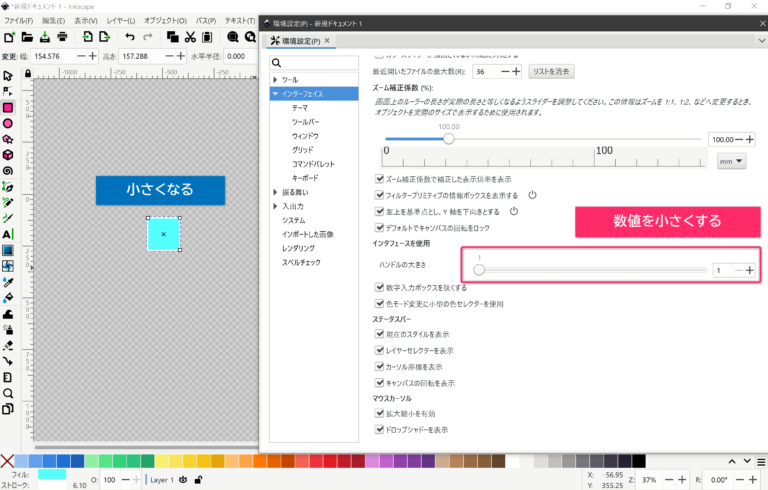
Task: Toggle the 数字入力ボックスを狭くする checkbox
Action: point(379,287)
